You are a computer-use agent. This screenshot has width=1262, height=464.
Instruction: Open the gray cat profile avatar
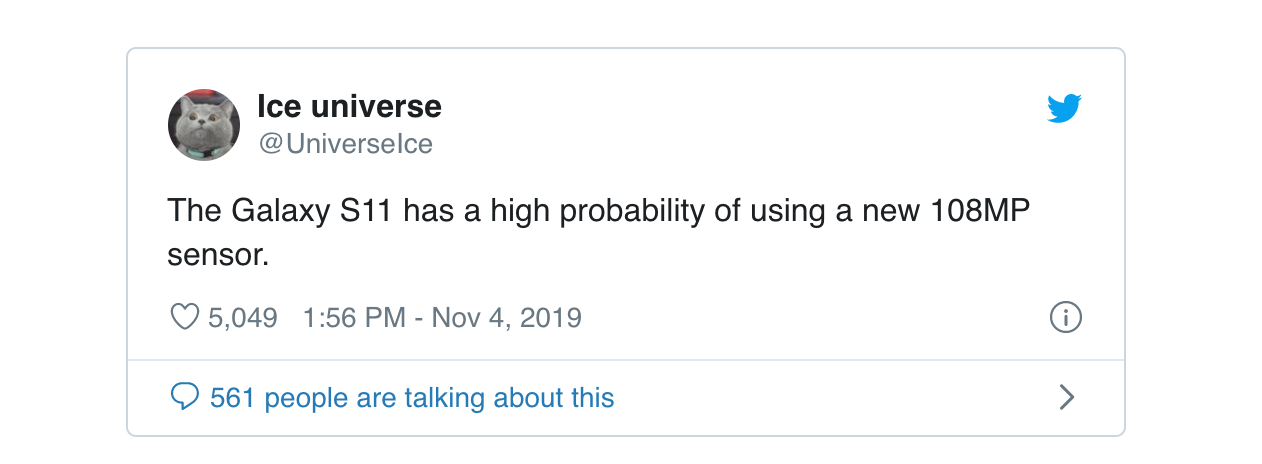coord(204,125)
